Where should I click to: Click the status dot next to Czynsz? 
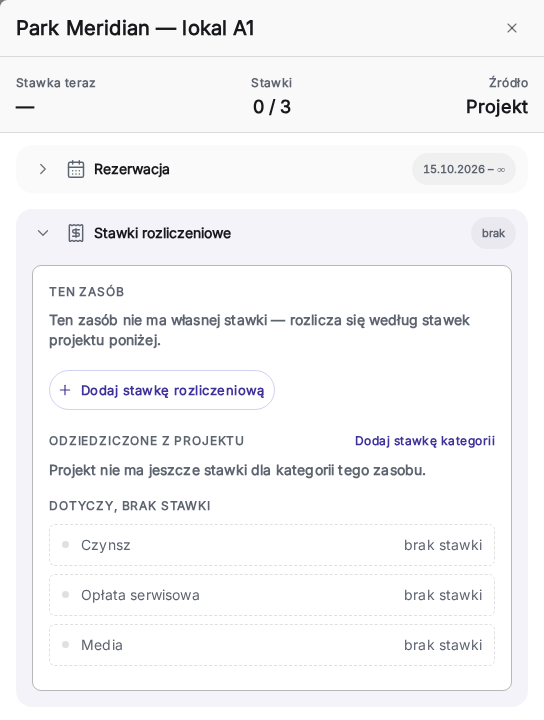(66, 545)
